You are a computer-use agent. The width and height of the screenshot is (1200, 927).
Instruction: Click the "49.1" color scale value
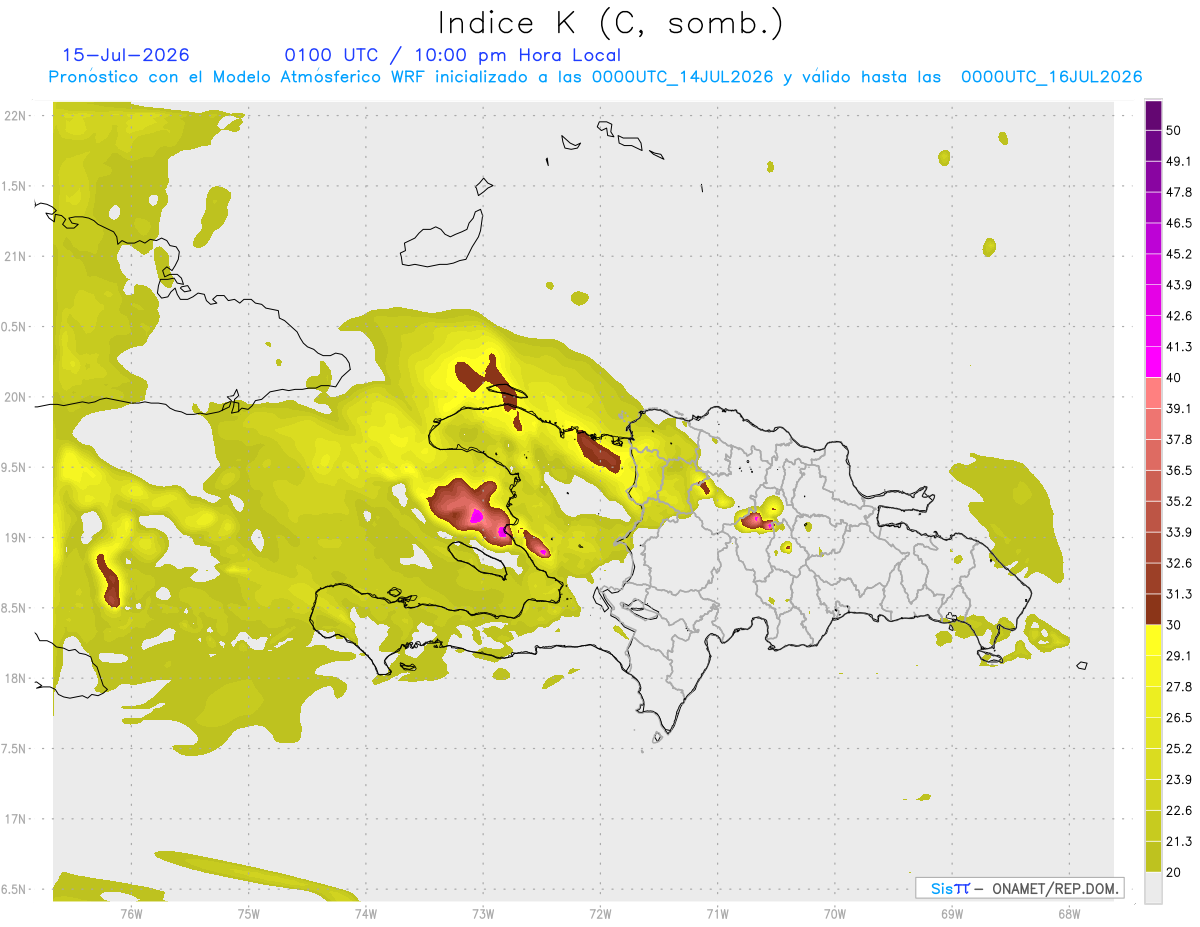(1179, 162)
